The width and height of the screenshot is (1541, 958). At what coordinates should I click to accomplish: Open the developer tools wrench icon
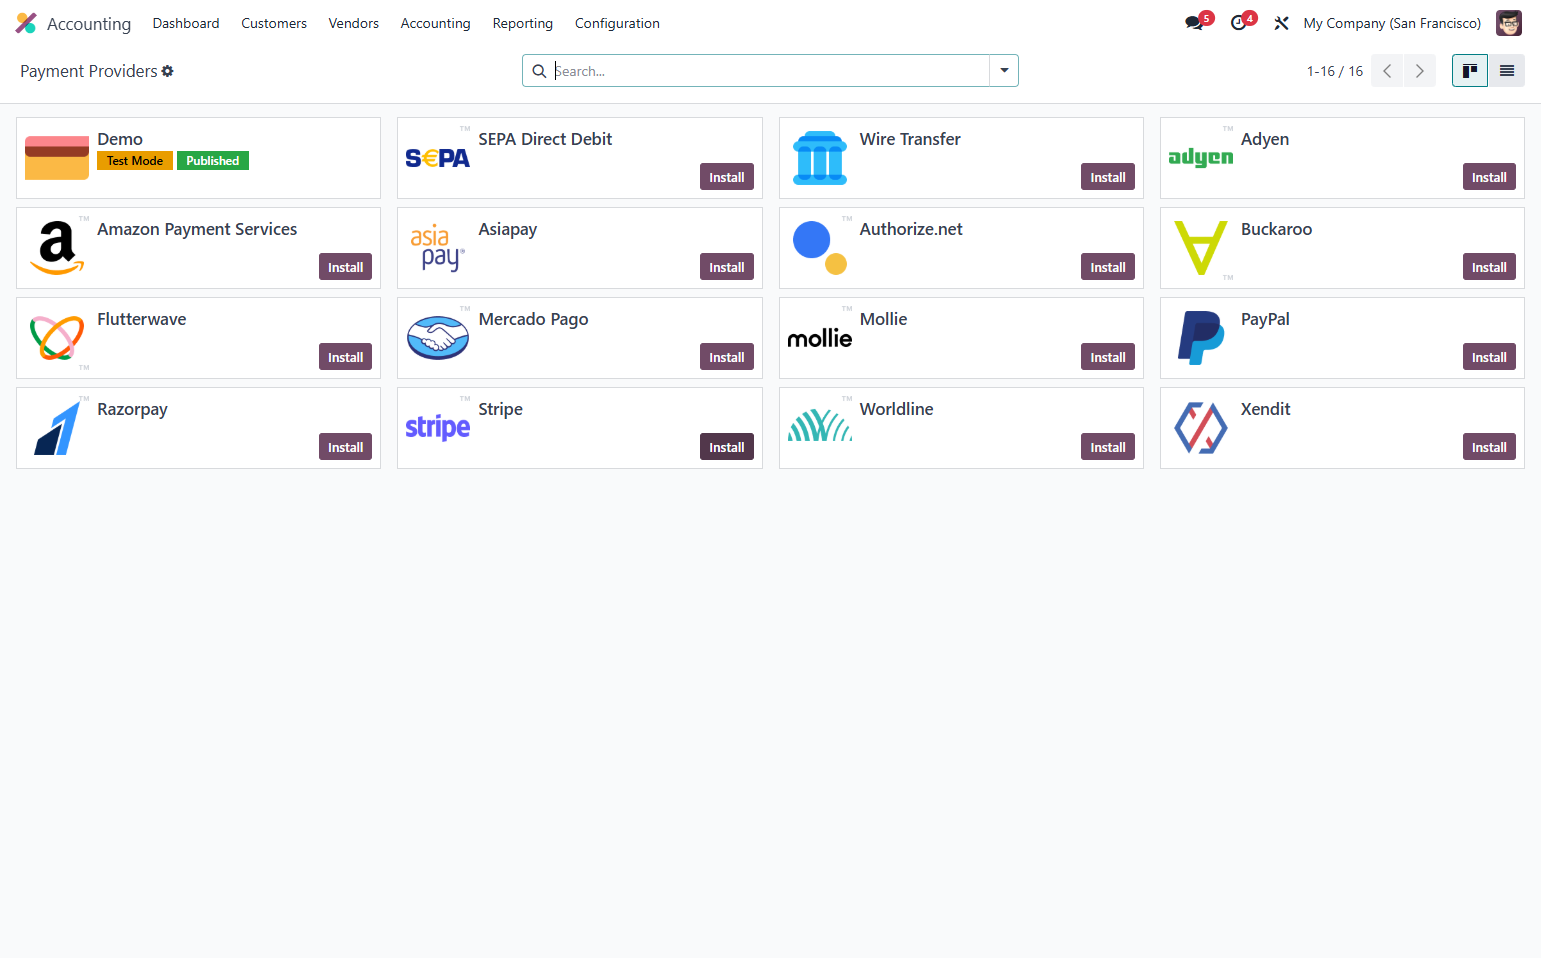(1281, 23)
